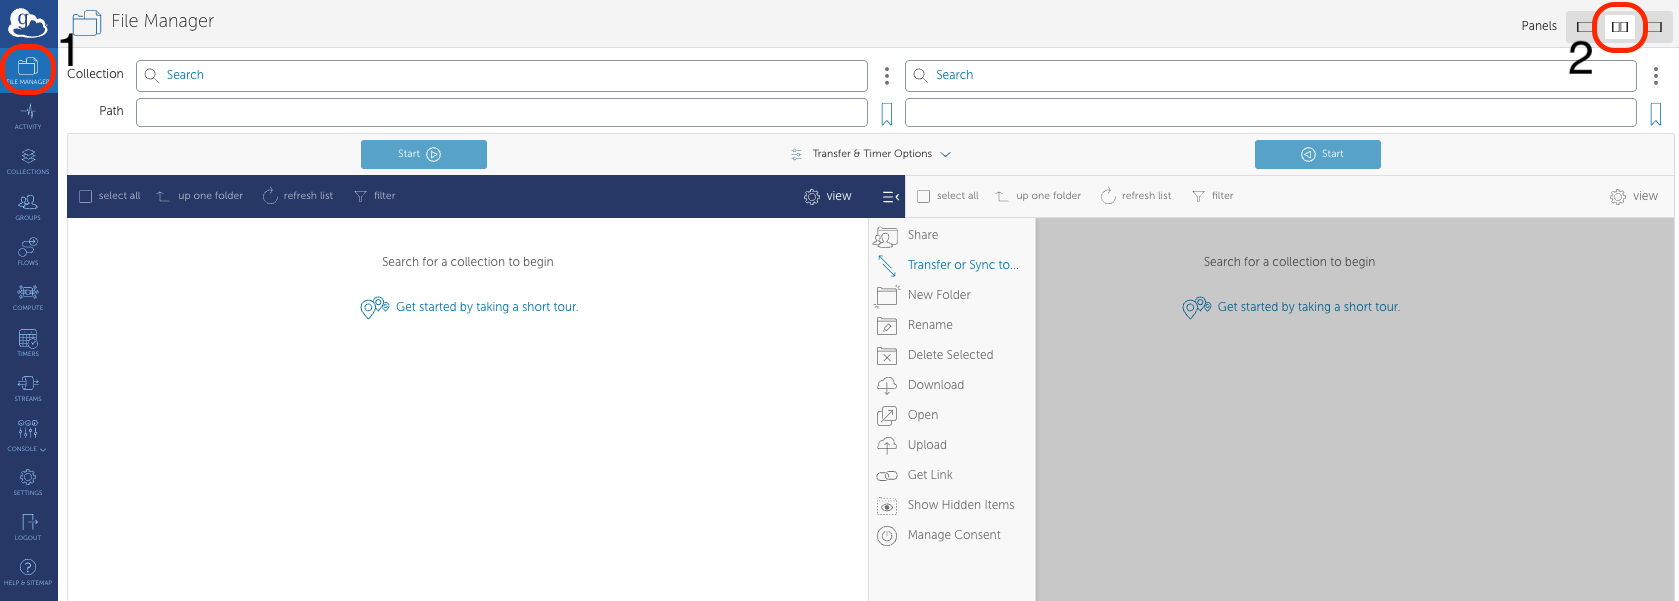This screenshot has width=1679, height=601.
Task: Collapse the middle action menu
Action: (890, 197)
